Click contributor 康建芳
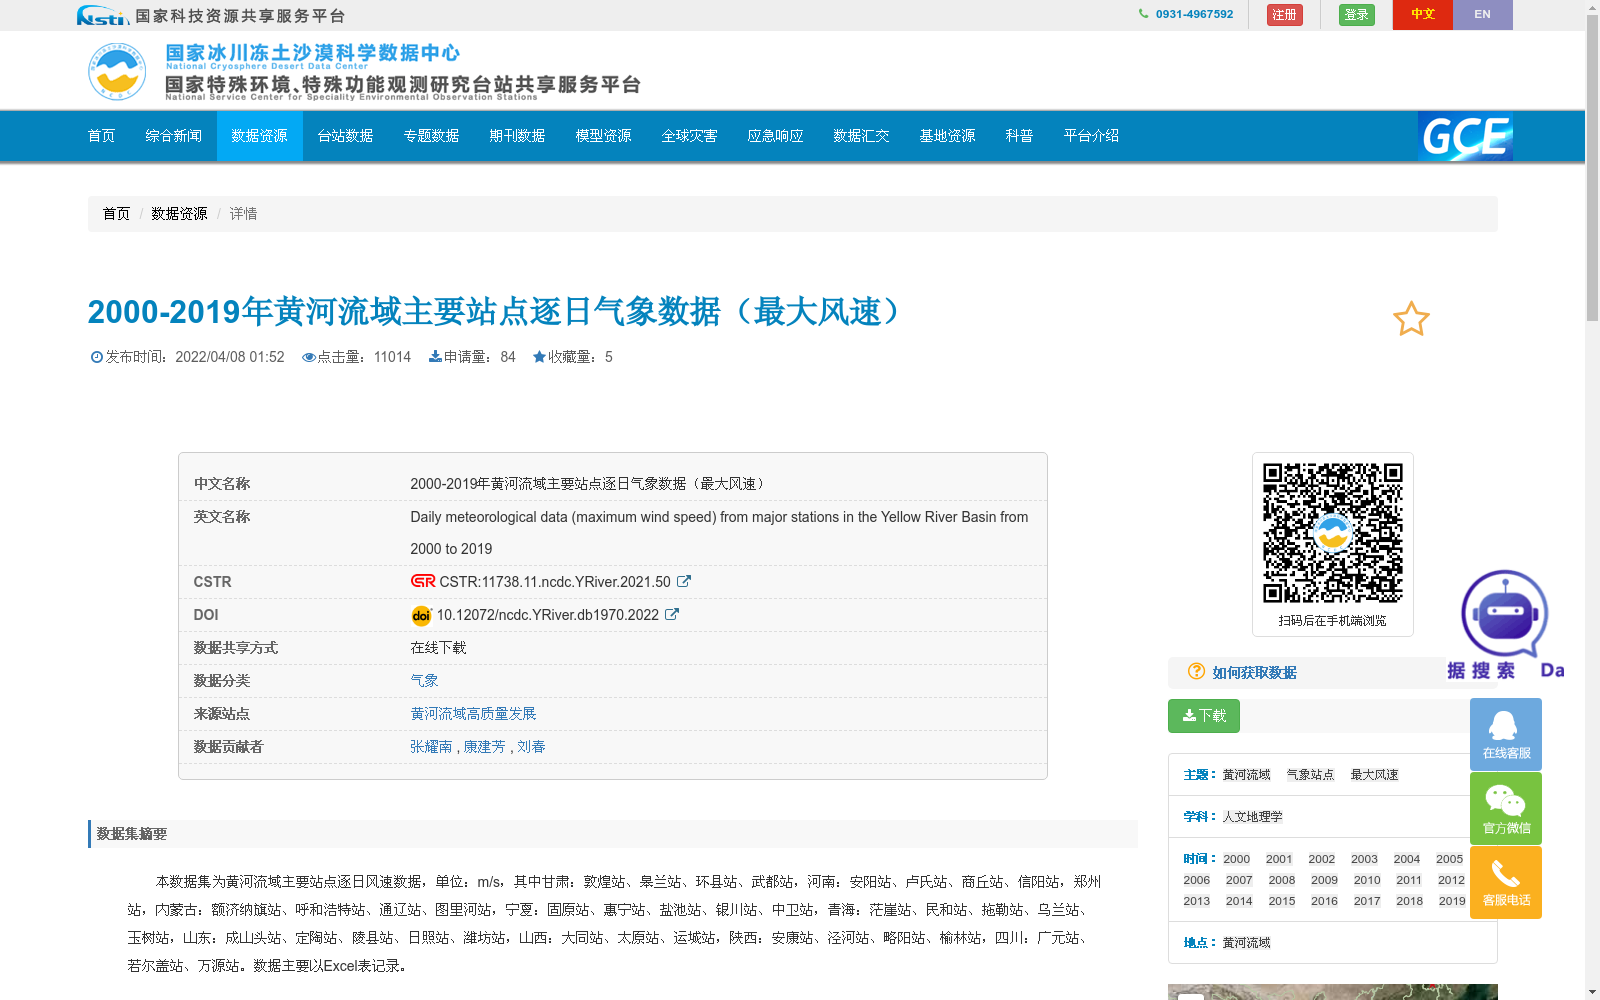This screenshot has width=1600, height=1000. 484,746
